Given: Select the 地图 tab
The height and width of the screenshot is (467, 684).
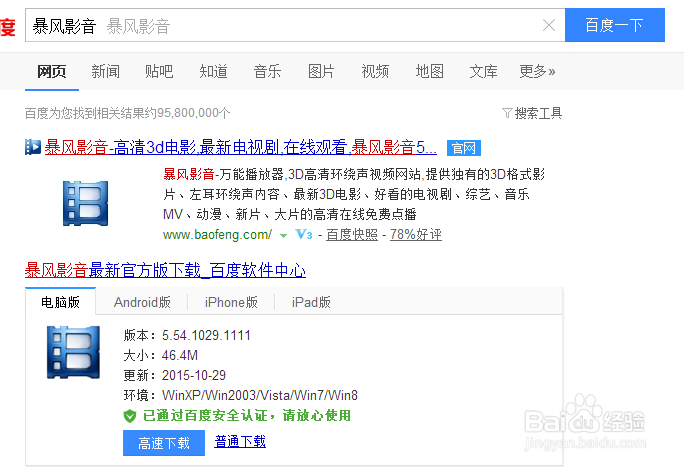Looking at the screenshot, I should pyautogui.click(x=429, y=71).
